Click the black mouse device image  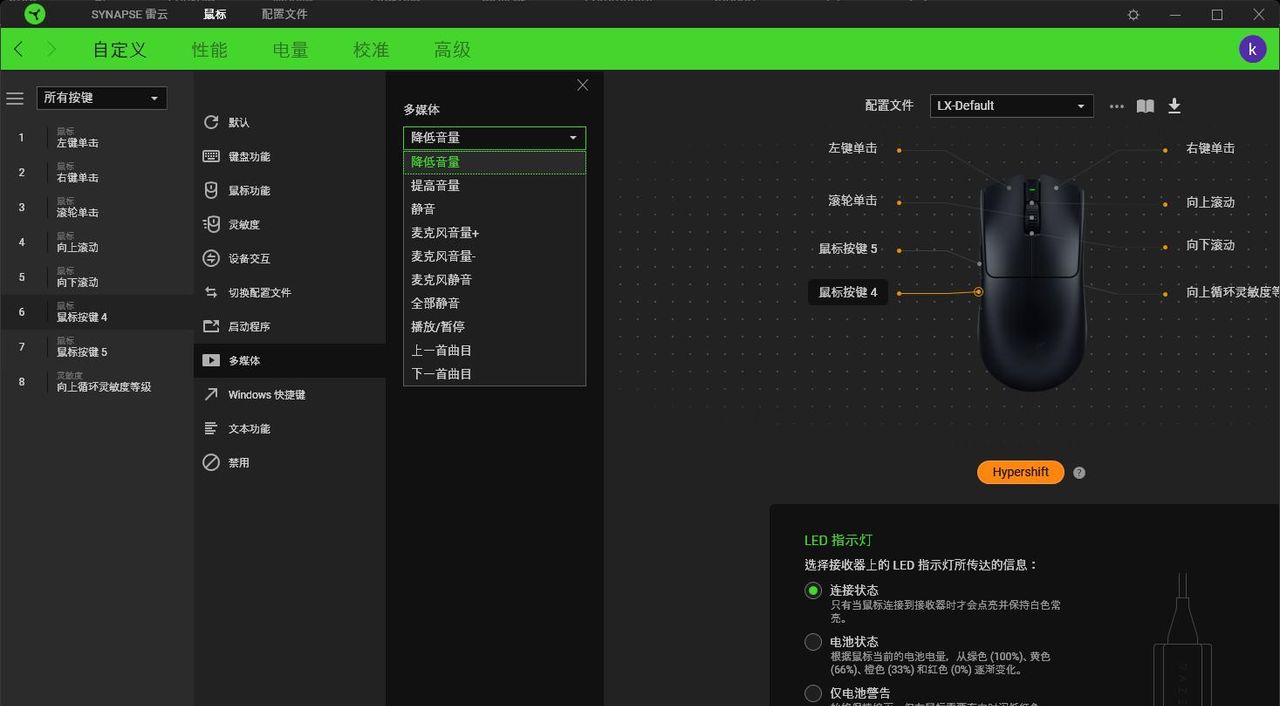click(x=1032, y=282)
